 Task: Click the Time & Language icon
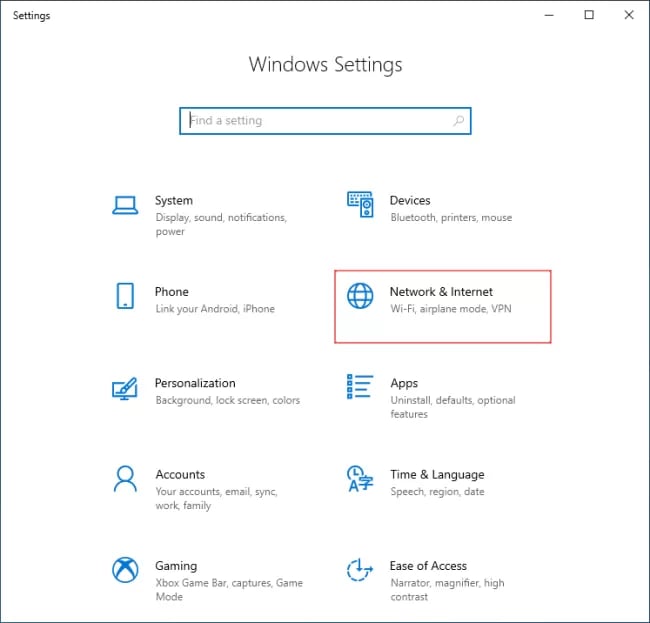pyautogui.click(x=360, y=479)
